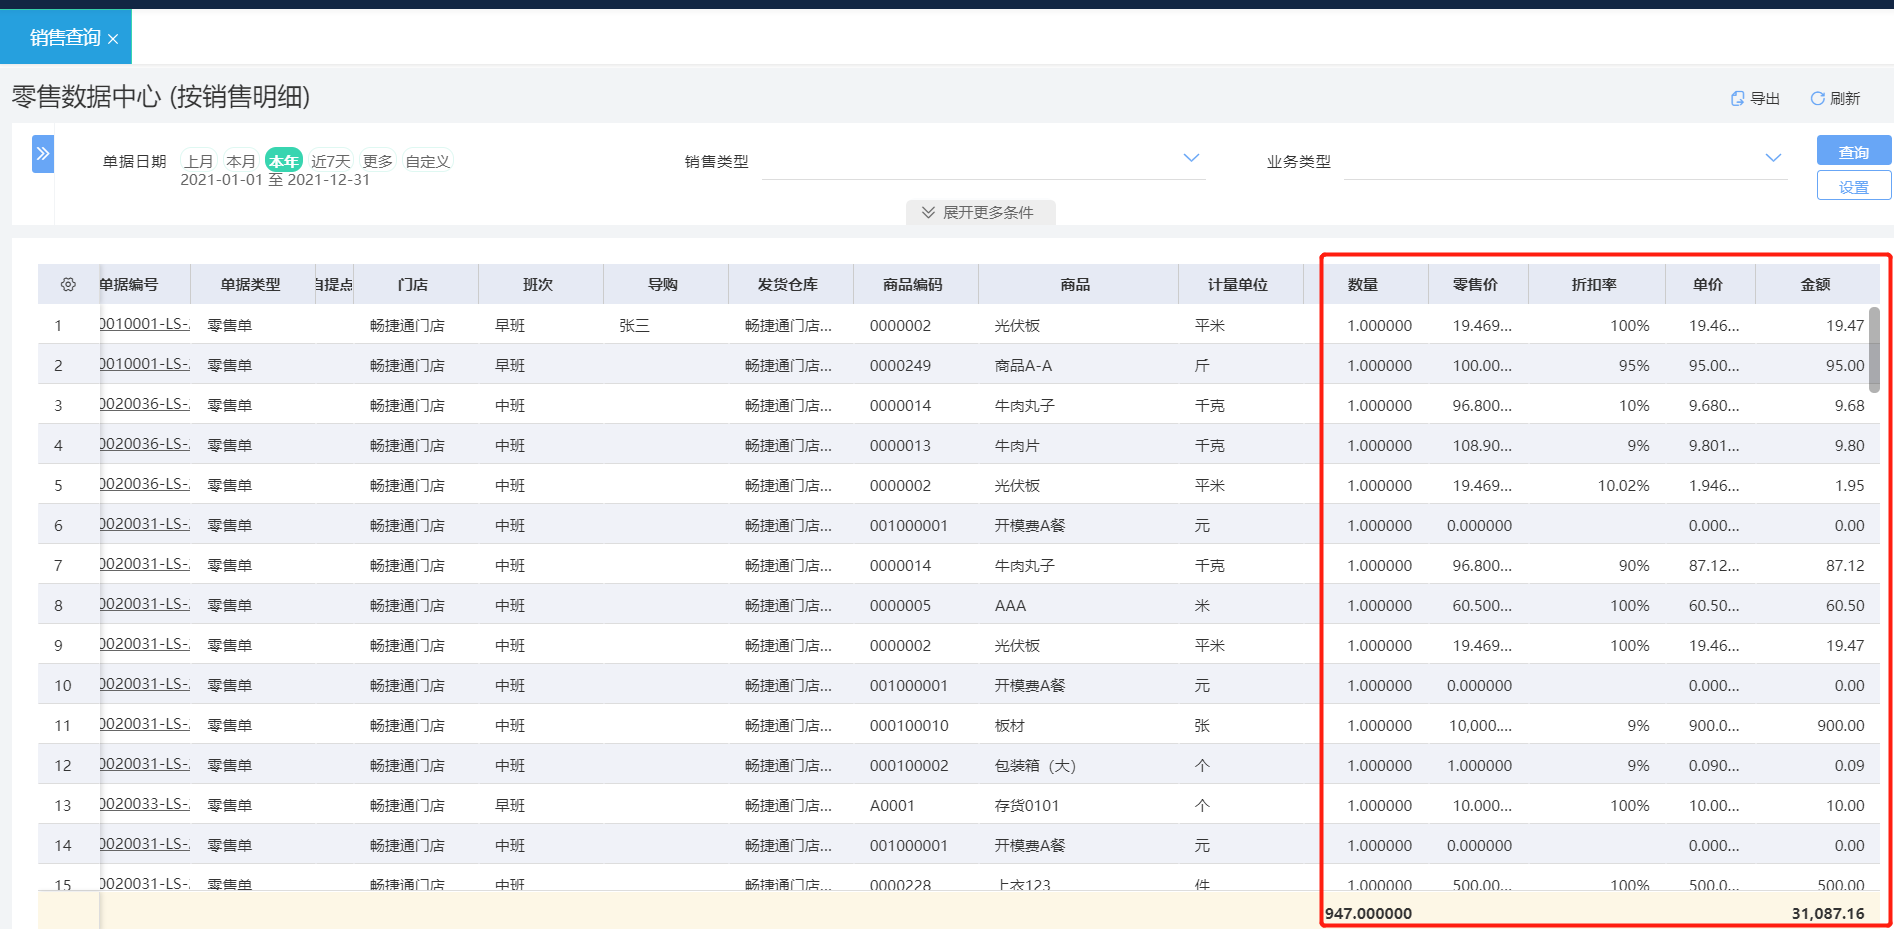Click the 导出 export icon
The image size is (1894, 929).
pos(1738,98)
